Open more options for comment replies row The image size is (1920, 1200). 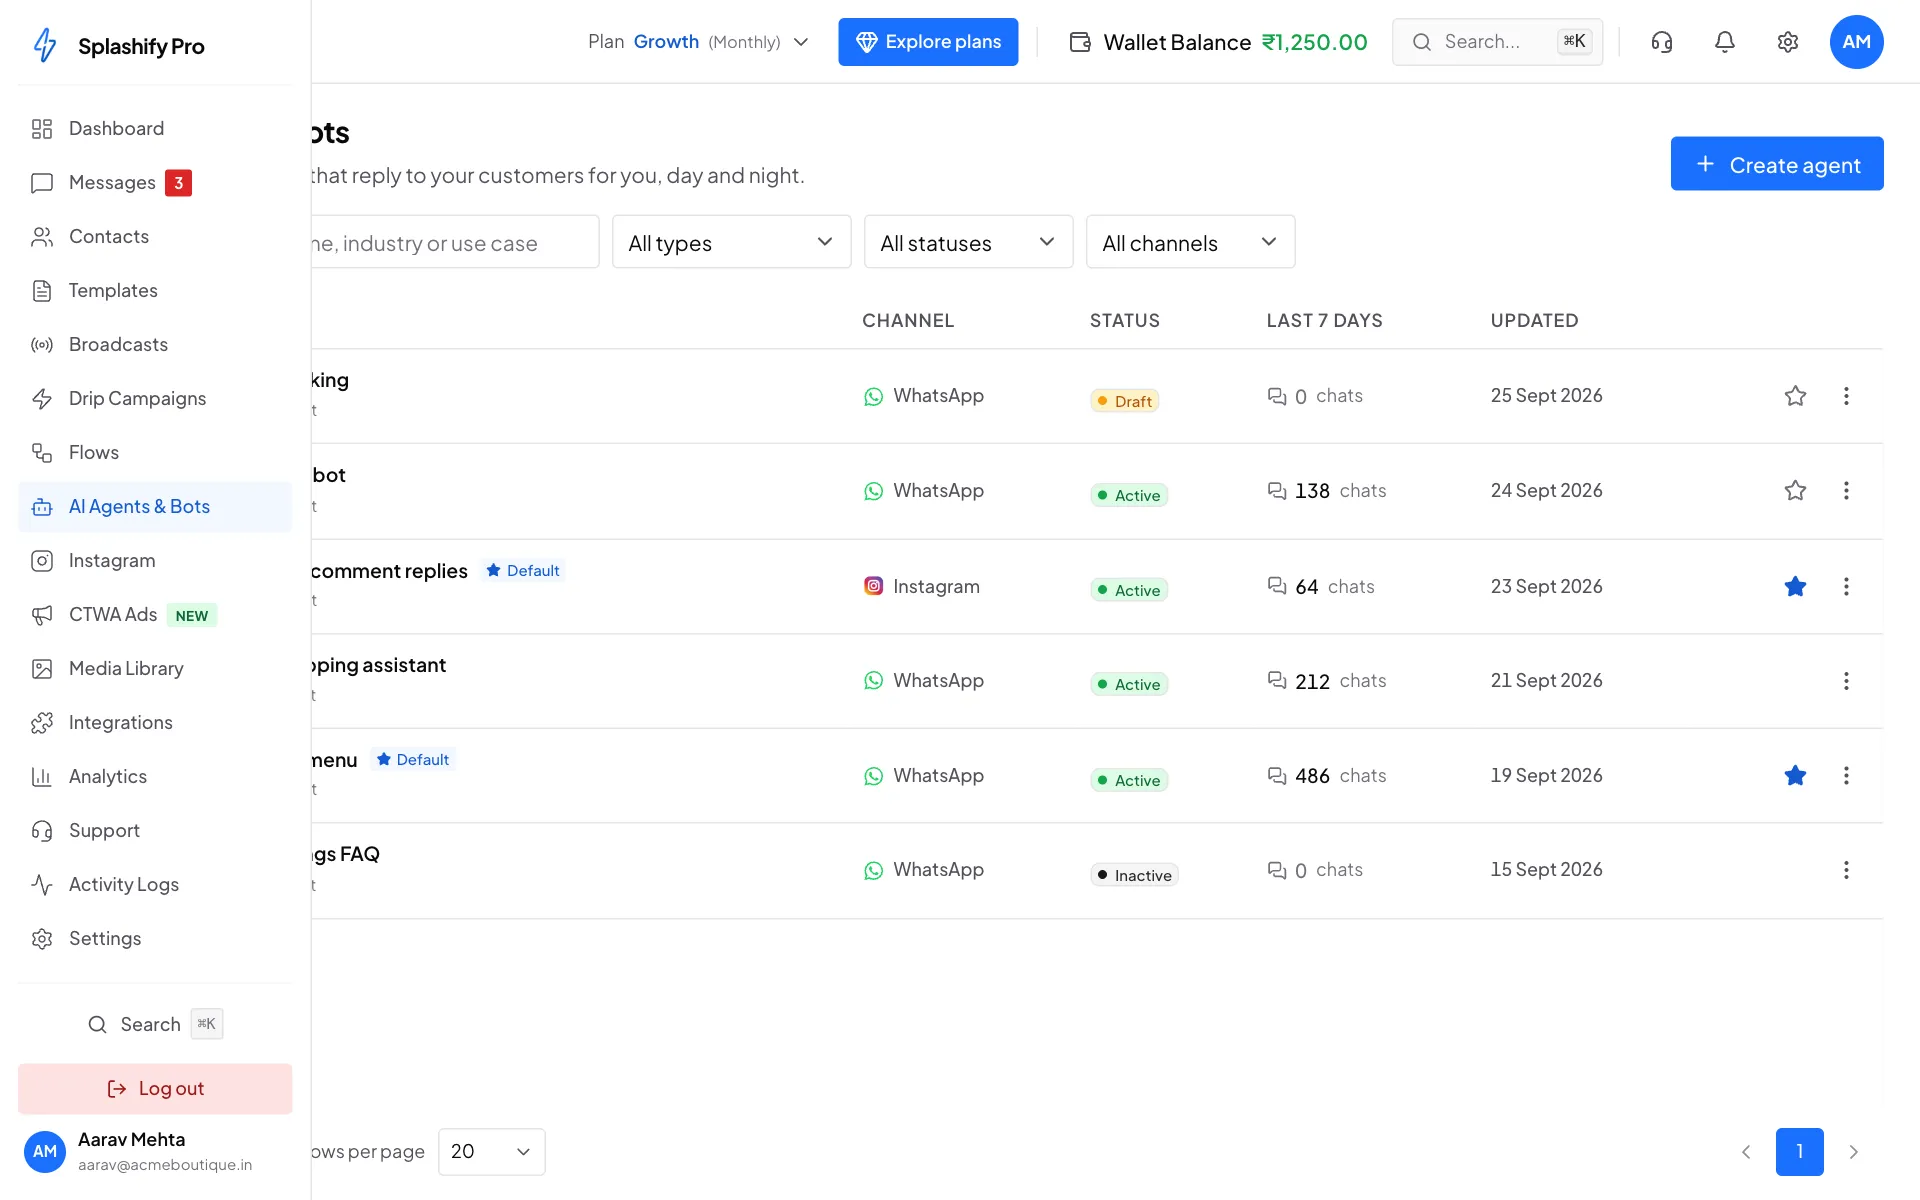pyautogui.click(x=1846, y=587)
